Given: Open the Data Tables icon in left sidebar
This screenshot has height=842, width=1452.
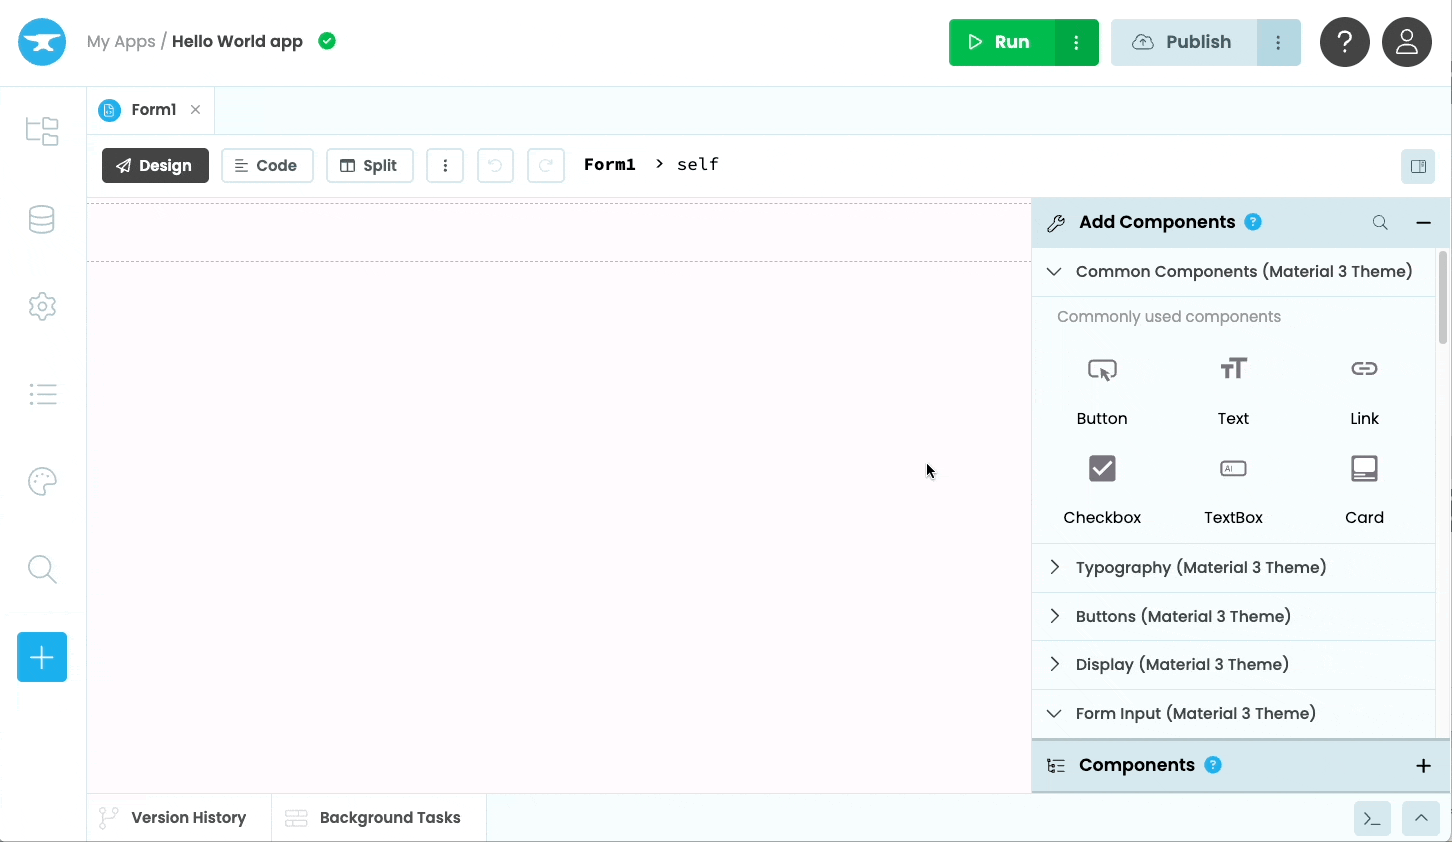Looking at the screenshot, I should click(42, 219).
